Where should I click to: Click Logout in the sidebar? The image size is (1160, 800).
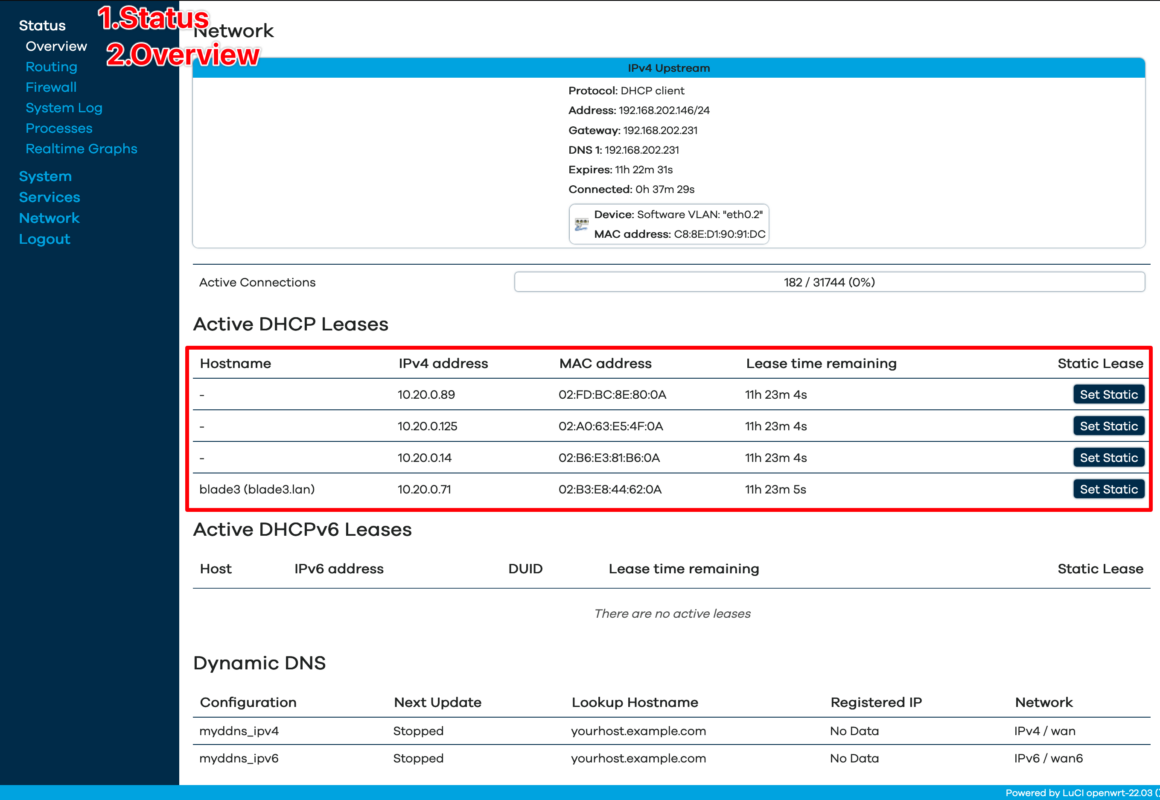tap(44, 238)
